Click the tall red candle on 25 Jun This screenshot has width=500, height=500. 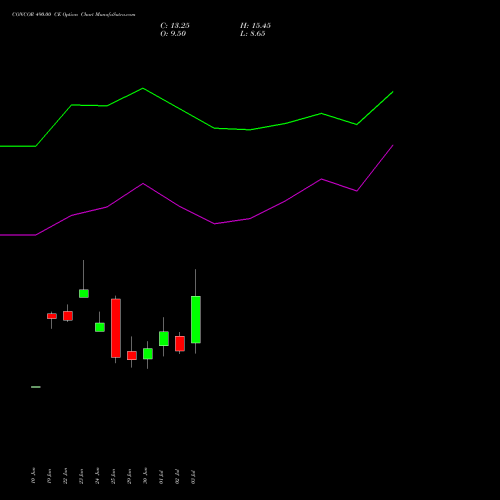coord(116,328)
